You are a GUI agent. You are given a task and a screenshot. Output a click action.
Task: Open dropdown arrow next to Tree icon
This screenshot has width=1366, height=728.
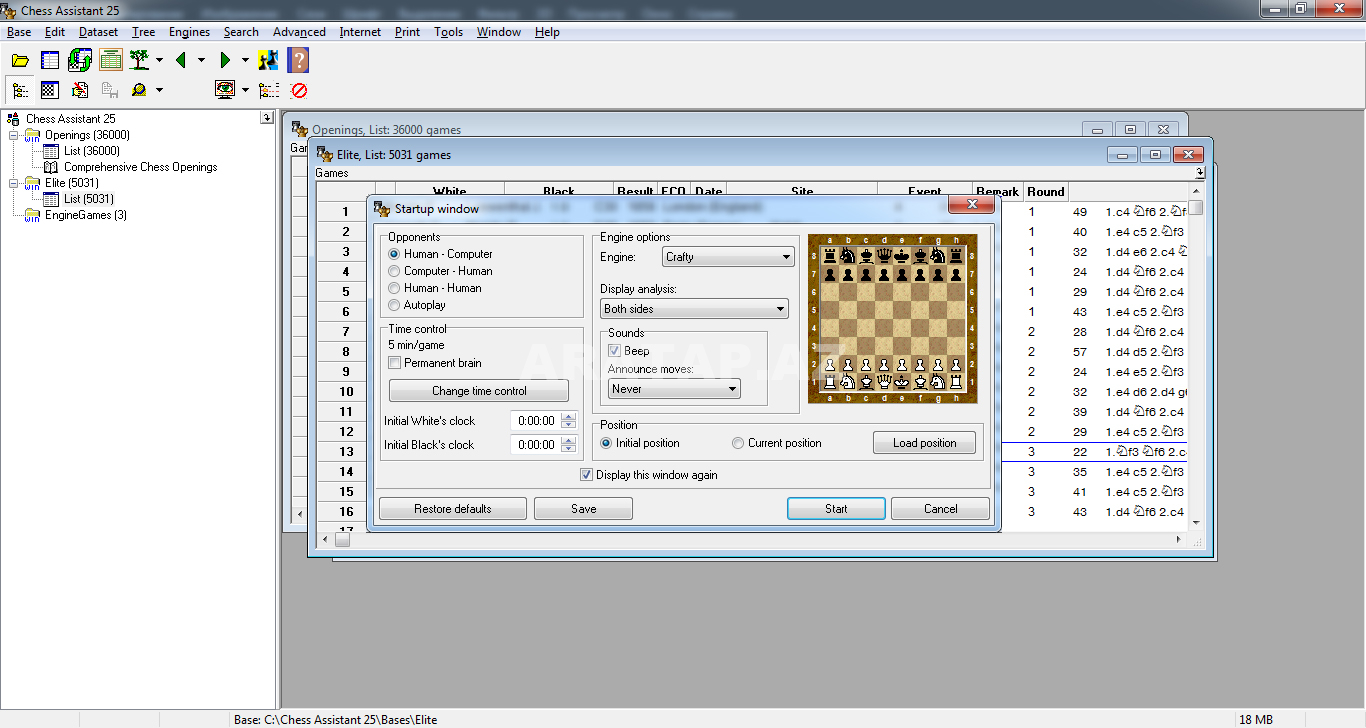(x=158, y=60)
